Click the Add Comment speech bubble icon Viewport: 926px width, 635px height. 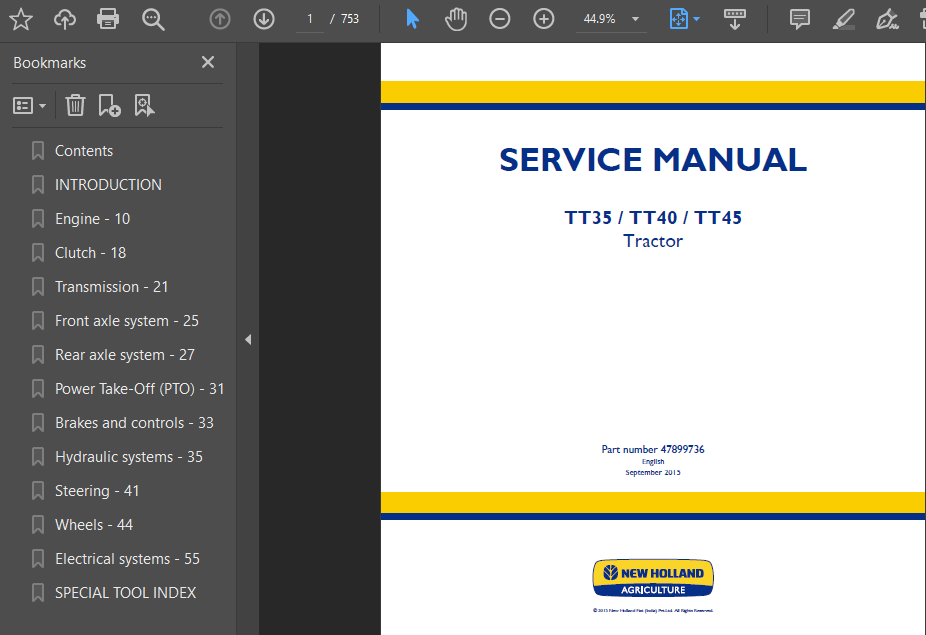(x=799, y=18)
